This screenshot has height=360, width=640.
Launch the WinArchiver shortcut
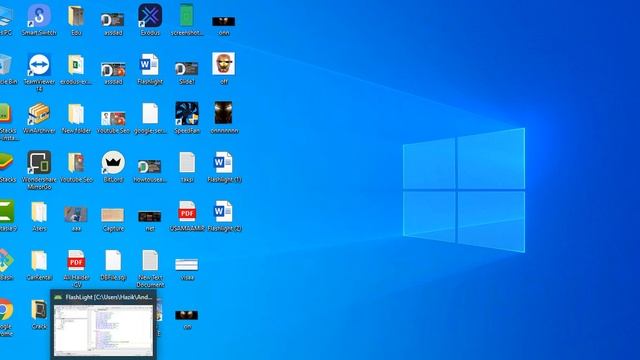coord(39,114)
